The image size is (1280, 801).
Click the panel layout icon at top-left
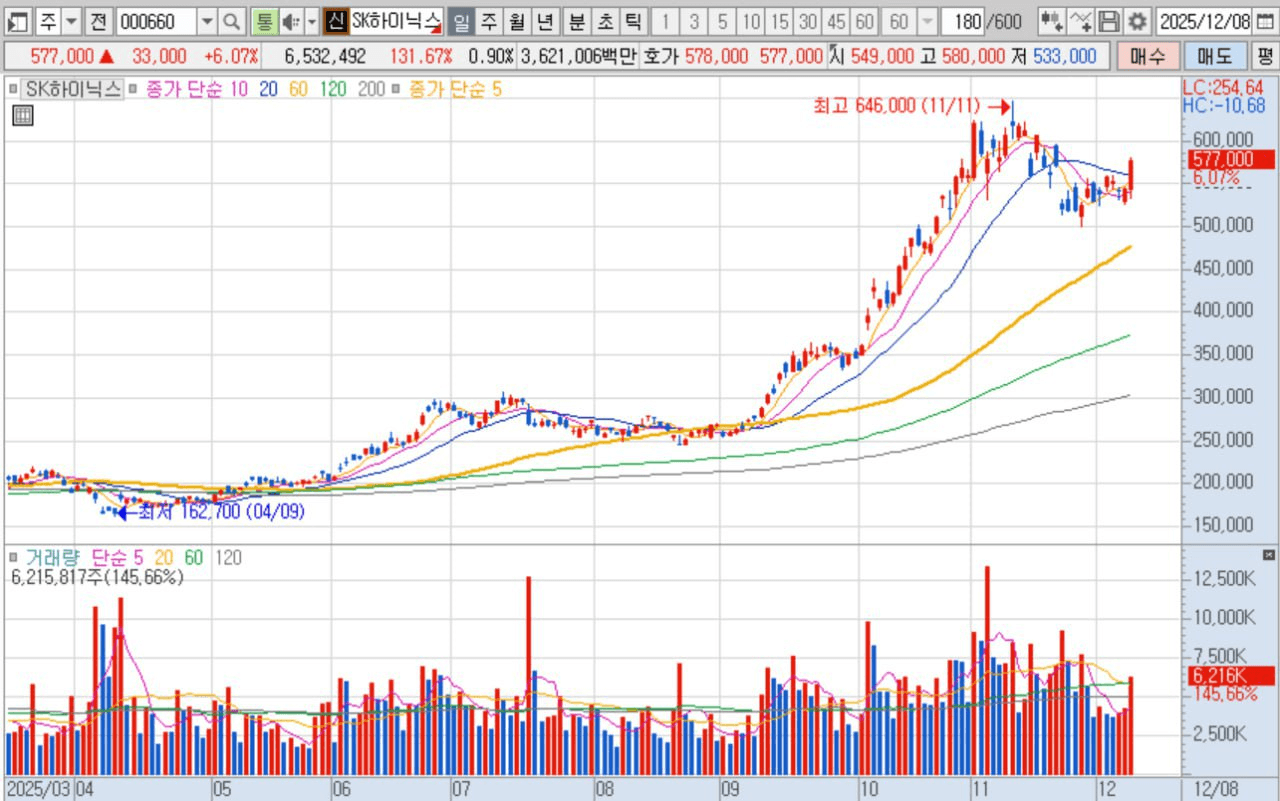18,21
